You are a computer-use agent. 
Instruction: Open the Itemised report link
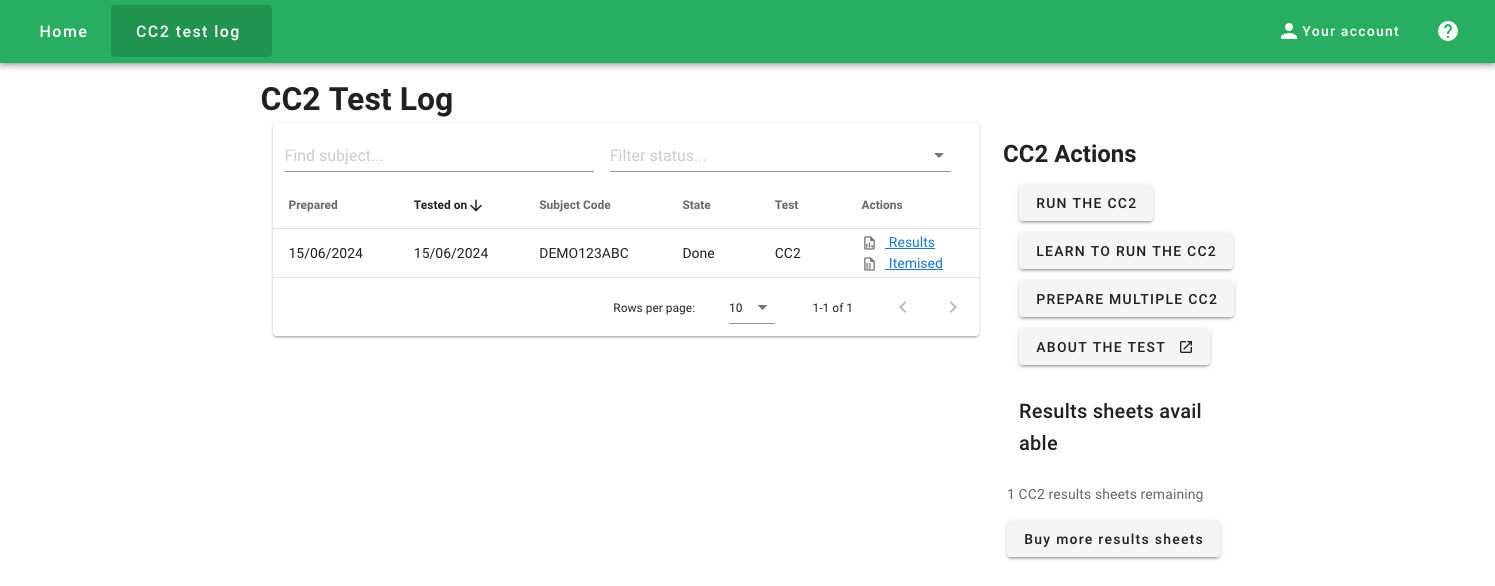click(915, 264)
